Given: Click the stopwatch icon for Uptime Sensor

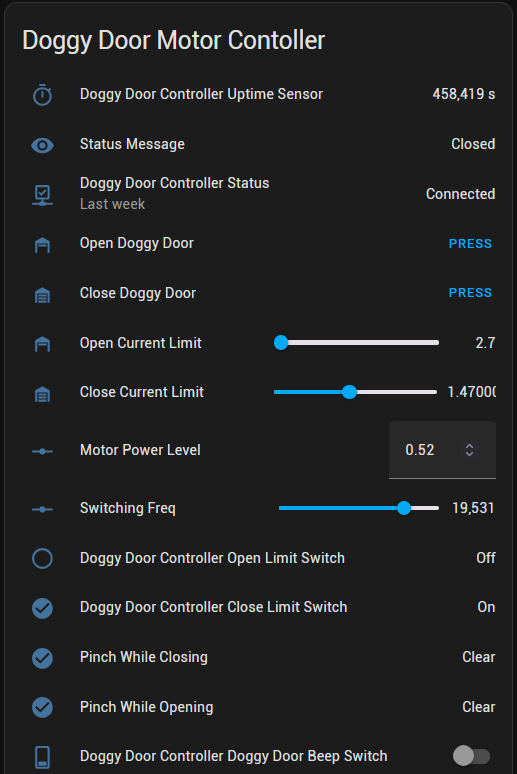Looking at the screenshot, I should pyautogui.click(x=42, y=95).
